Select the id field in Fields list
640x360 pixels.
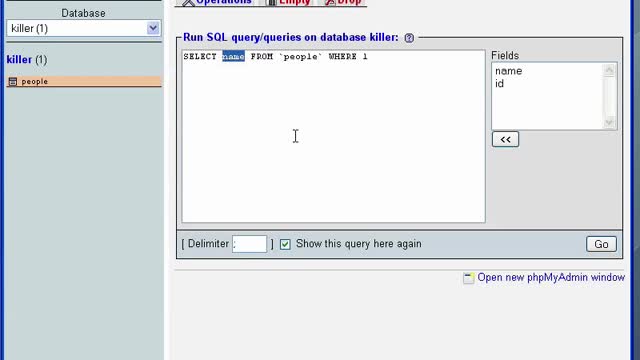pyautogui.click(x=499, y=84)
